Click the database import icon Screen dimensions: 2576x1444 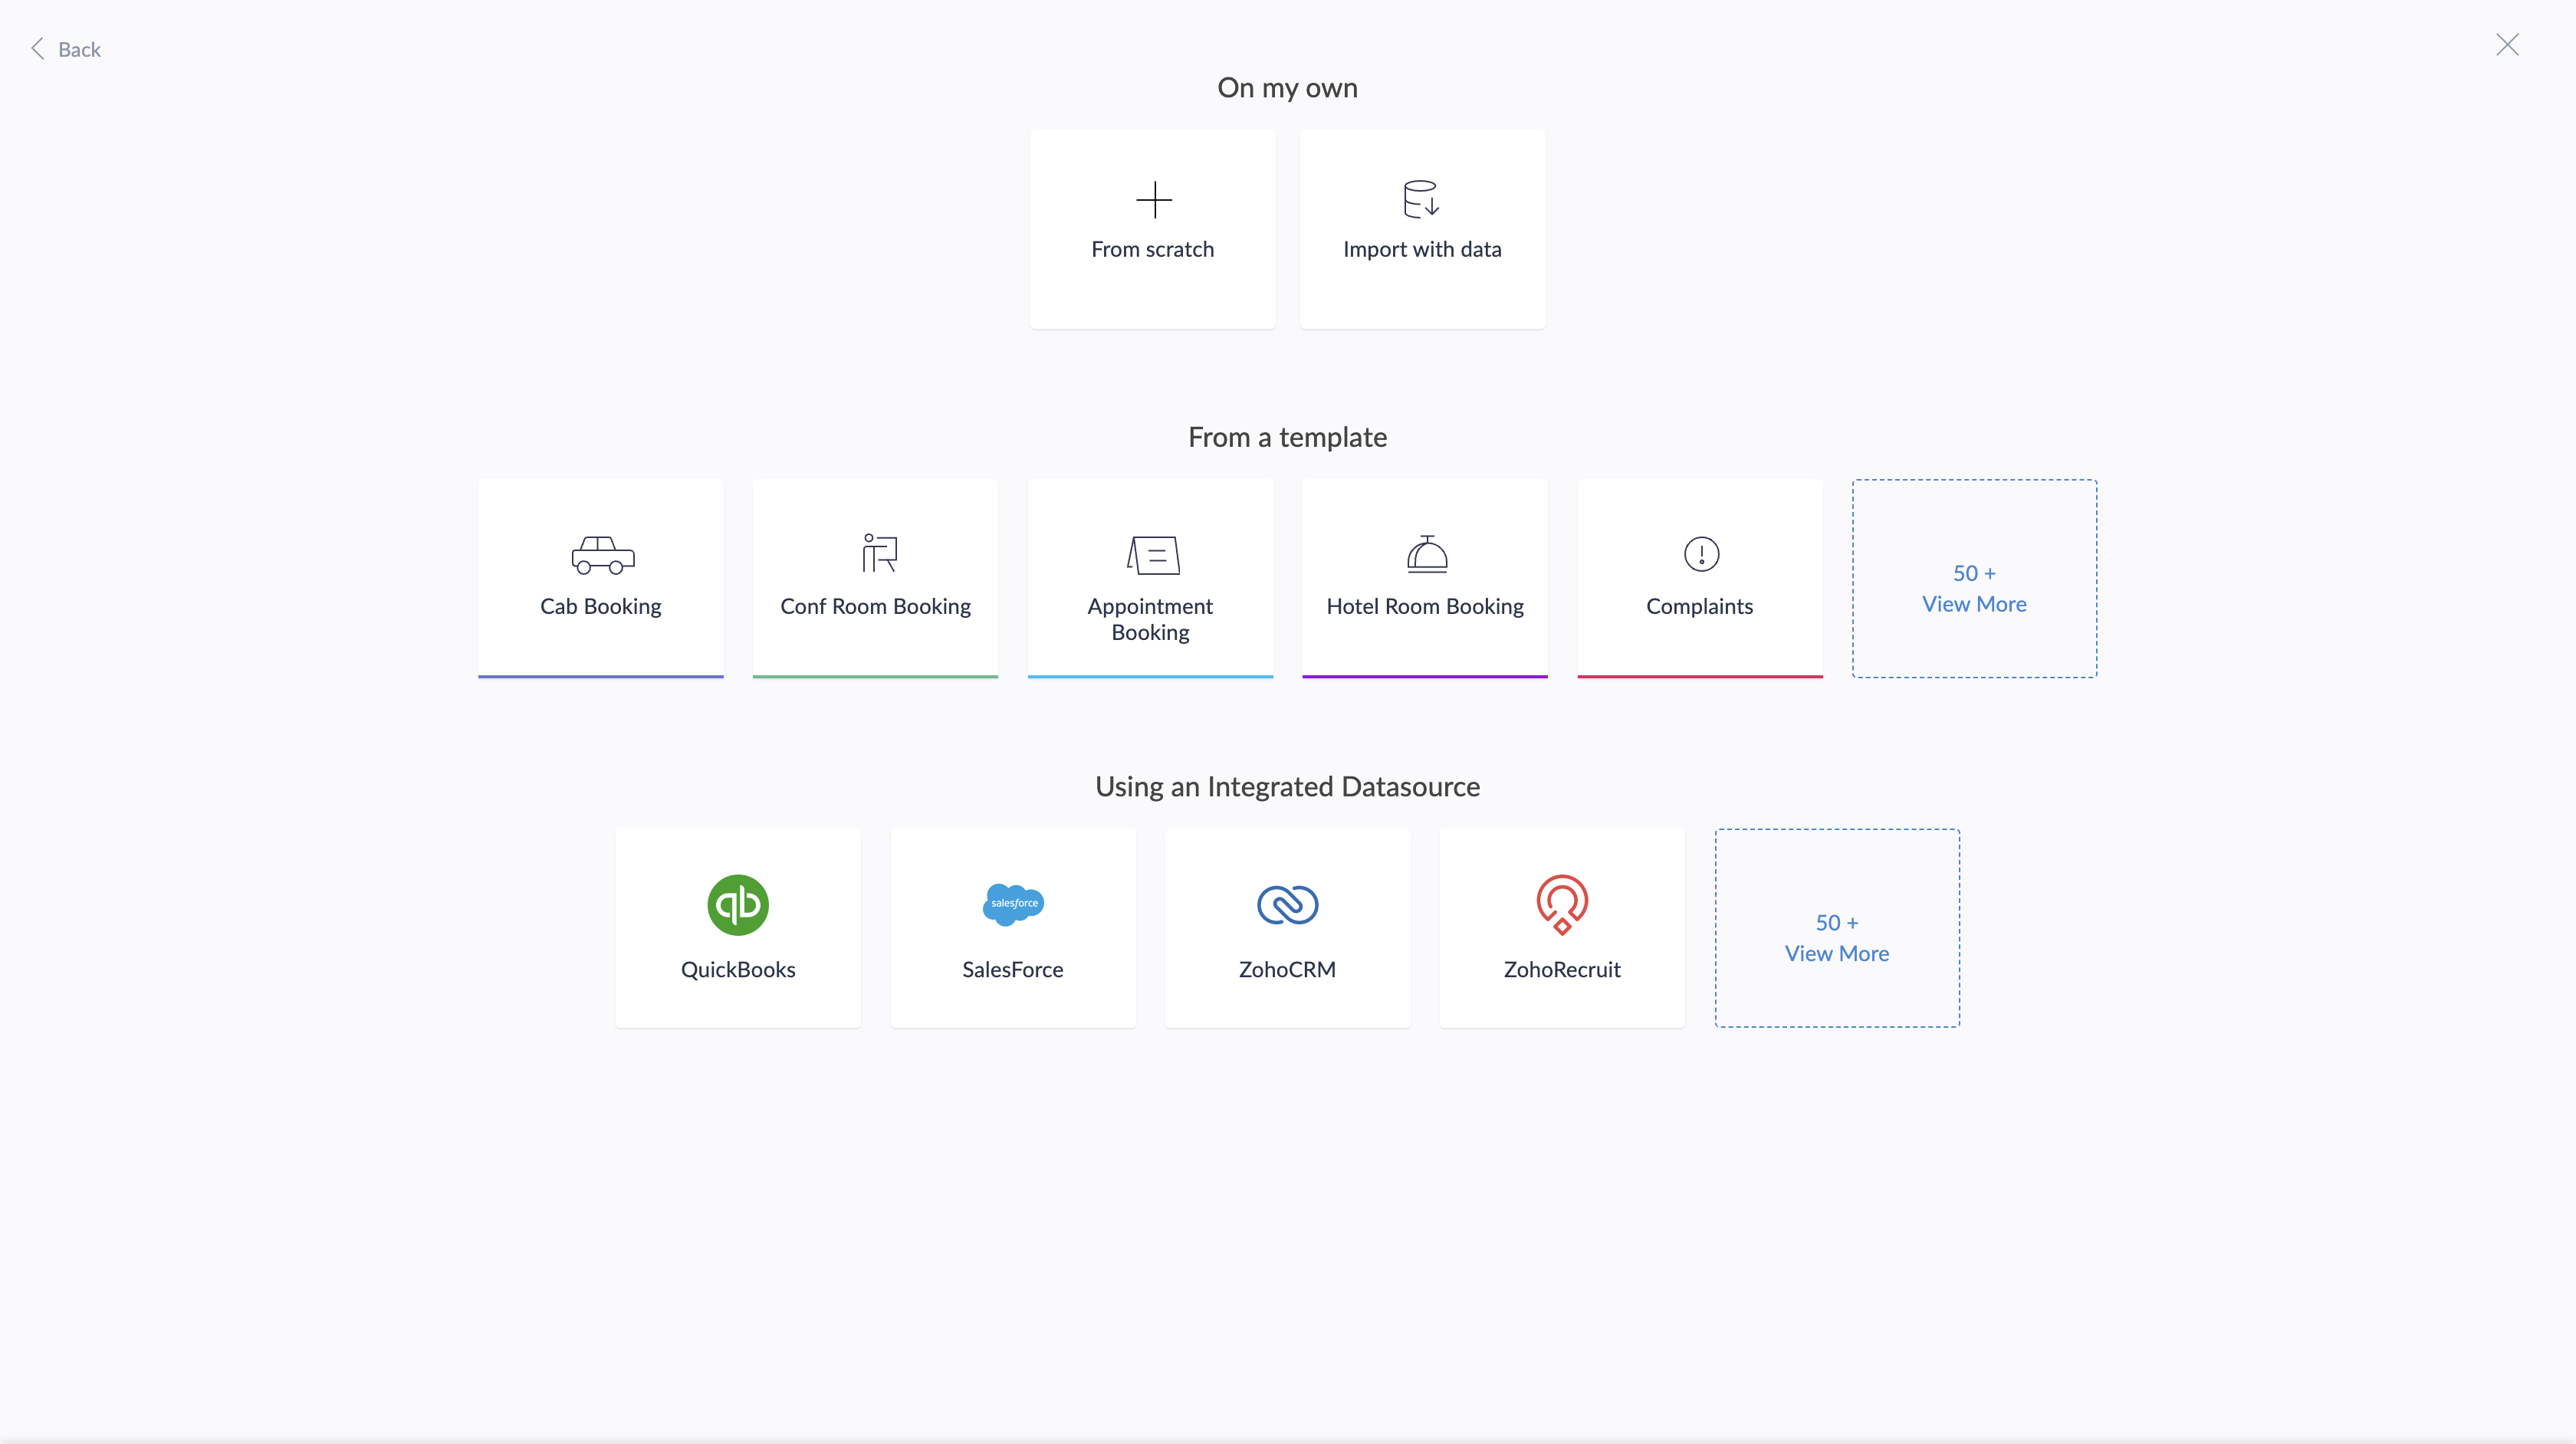1421,199
